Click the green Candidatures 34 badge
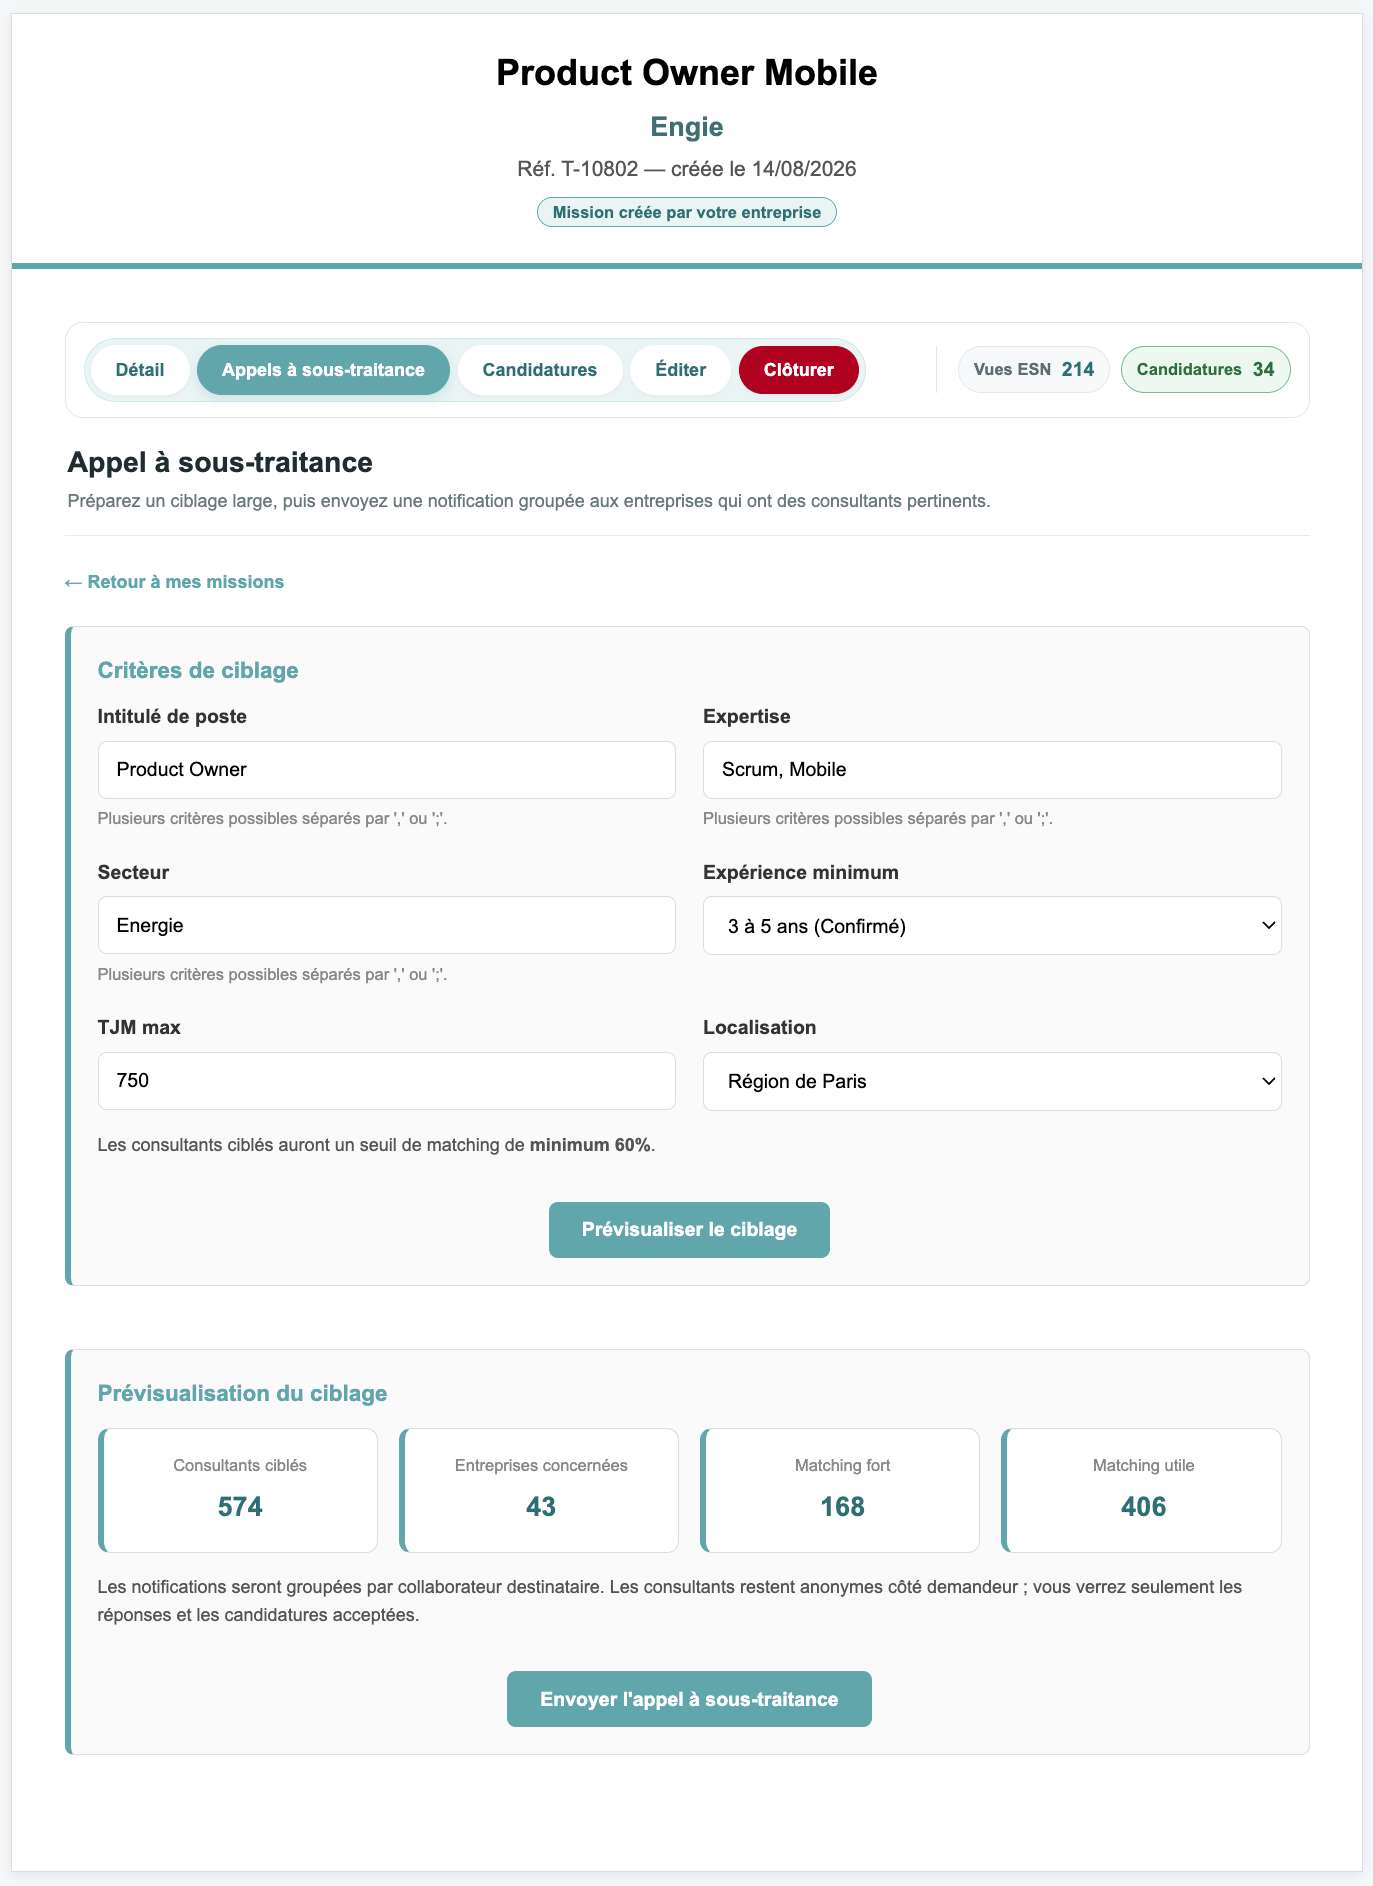Screen dimensions: 1373x1886 (x=1206, y=369)
